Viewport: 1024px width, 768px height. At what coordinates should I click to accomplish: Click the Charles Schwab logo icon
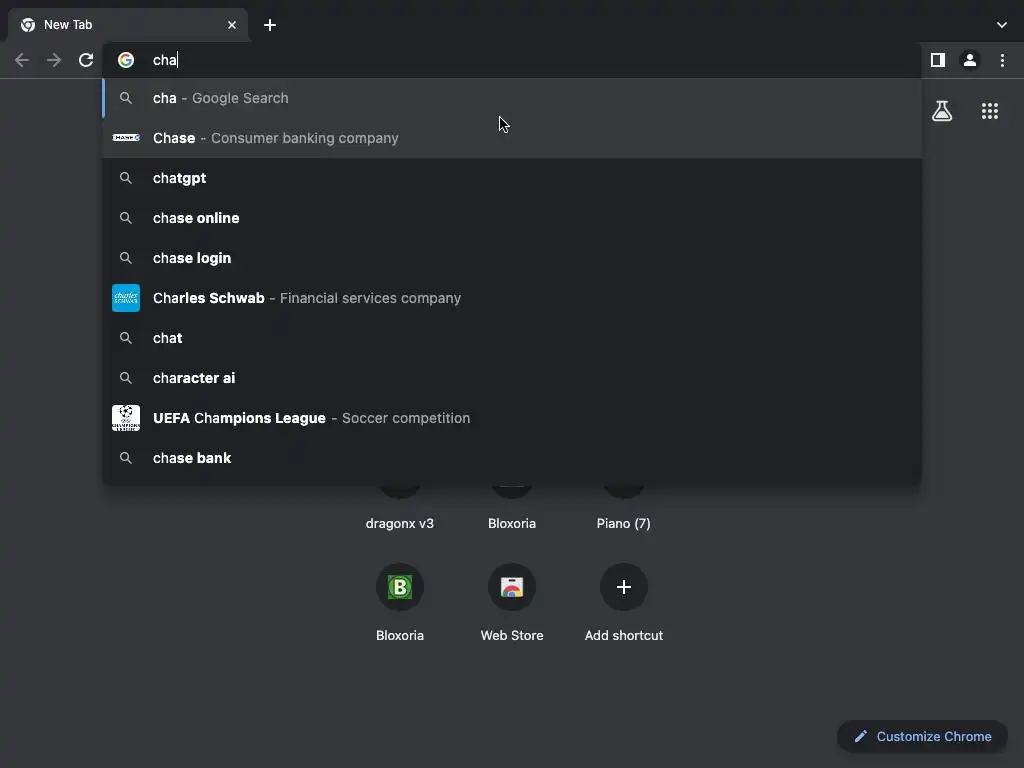click(126, 298)
